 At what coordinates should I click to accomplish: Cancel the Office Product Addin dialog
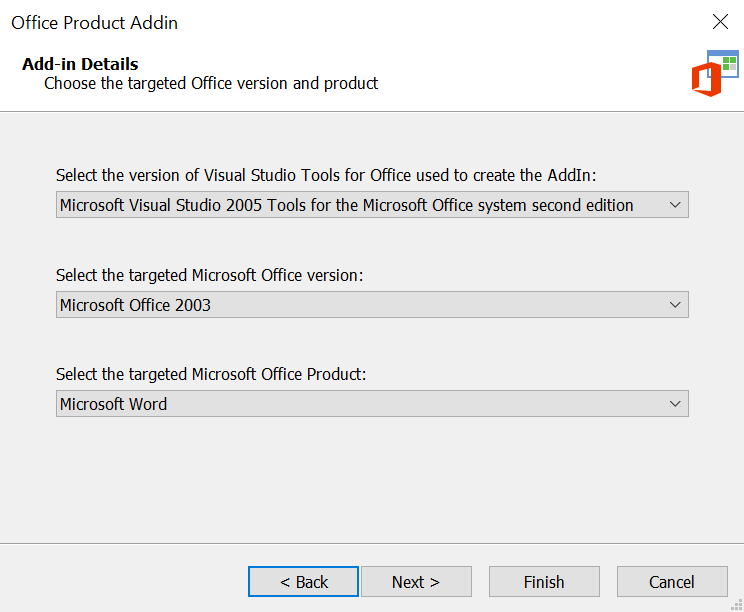pyautogui.click(x=672, y=582)
